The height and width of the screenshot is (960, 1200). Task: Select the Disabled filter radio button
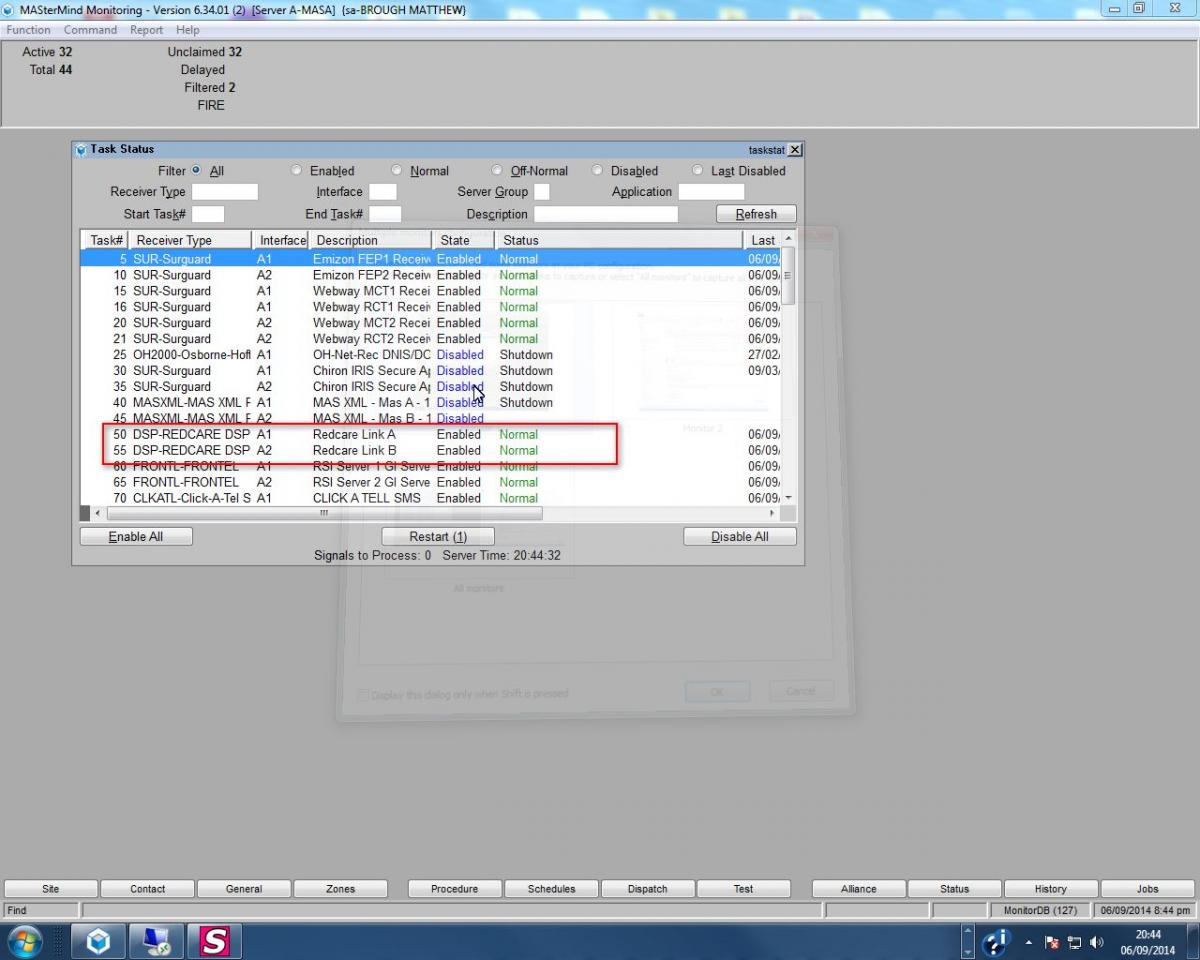[598, 171]
